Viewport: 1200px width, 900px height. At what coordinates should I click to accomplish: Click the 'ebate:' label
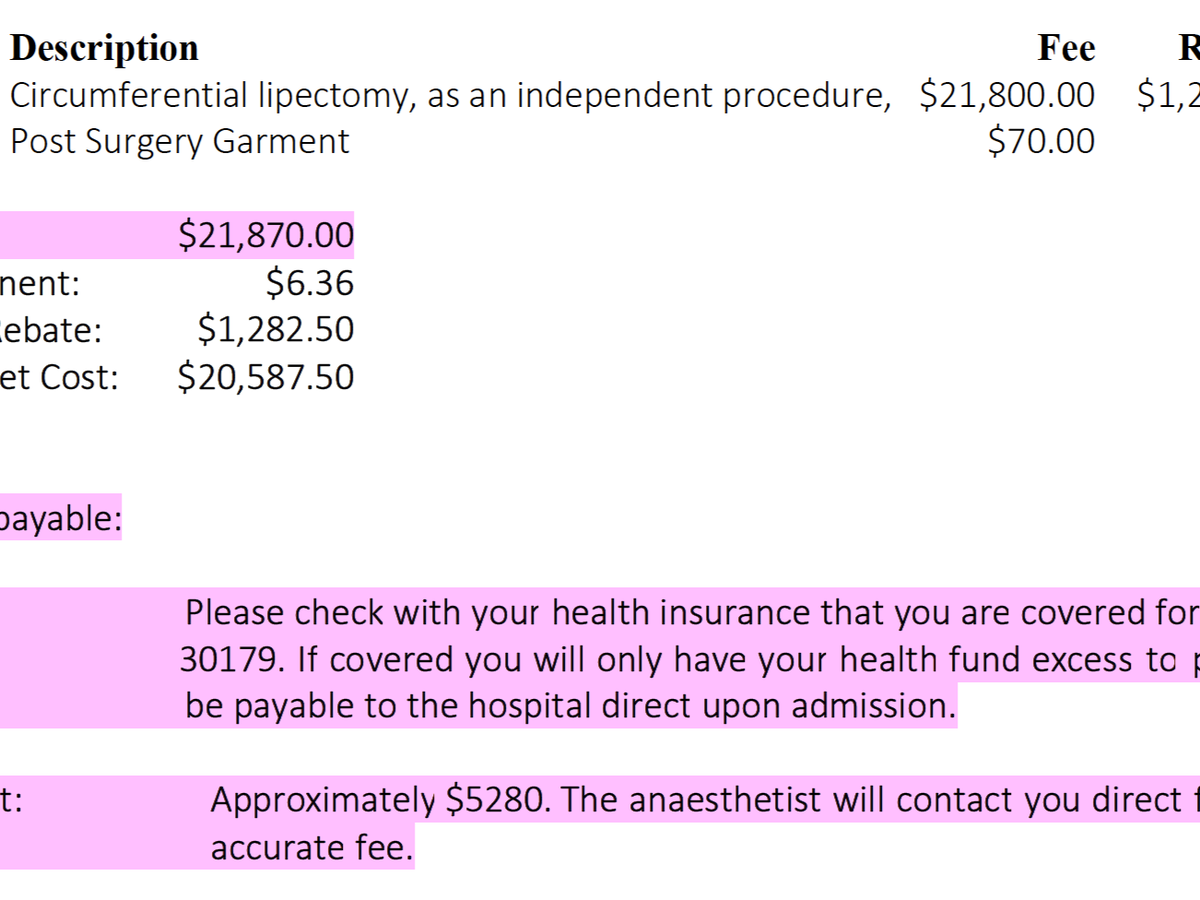[x=50, y=329]
